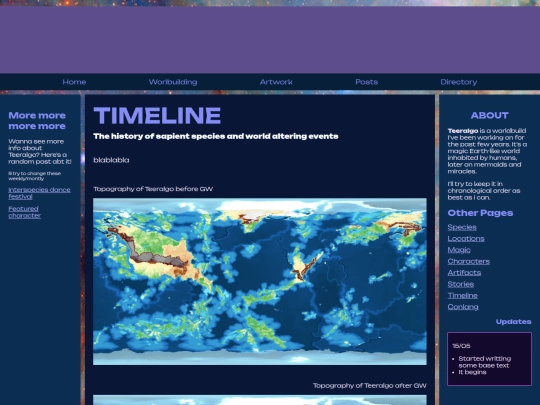540x405 pixels.
Task: Click the history of sapient species subtitle
Action: (216, 136)
